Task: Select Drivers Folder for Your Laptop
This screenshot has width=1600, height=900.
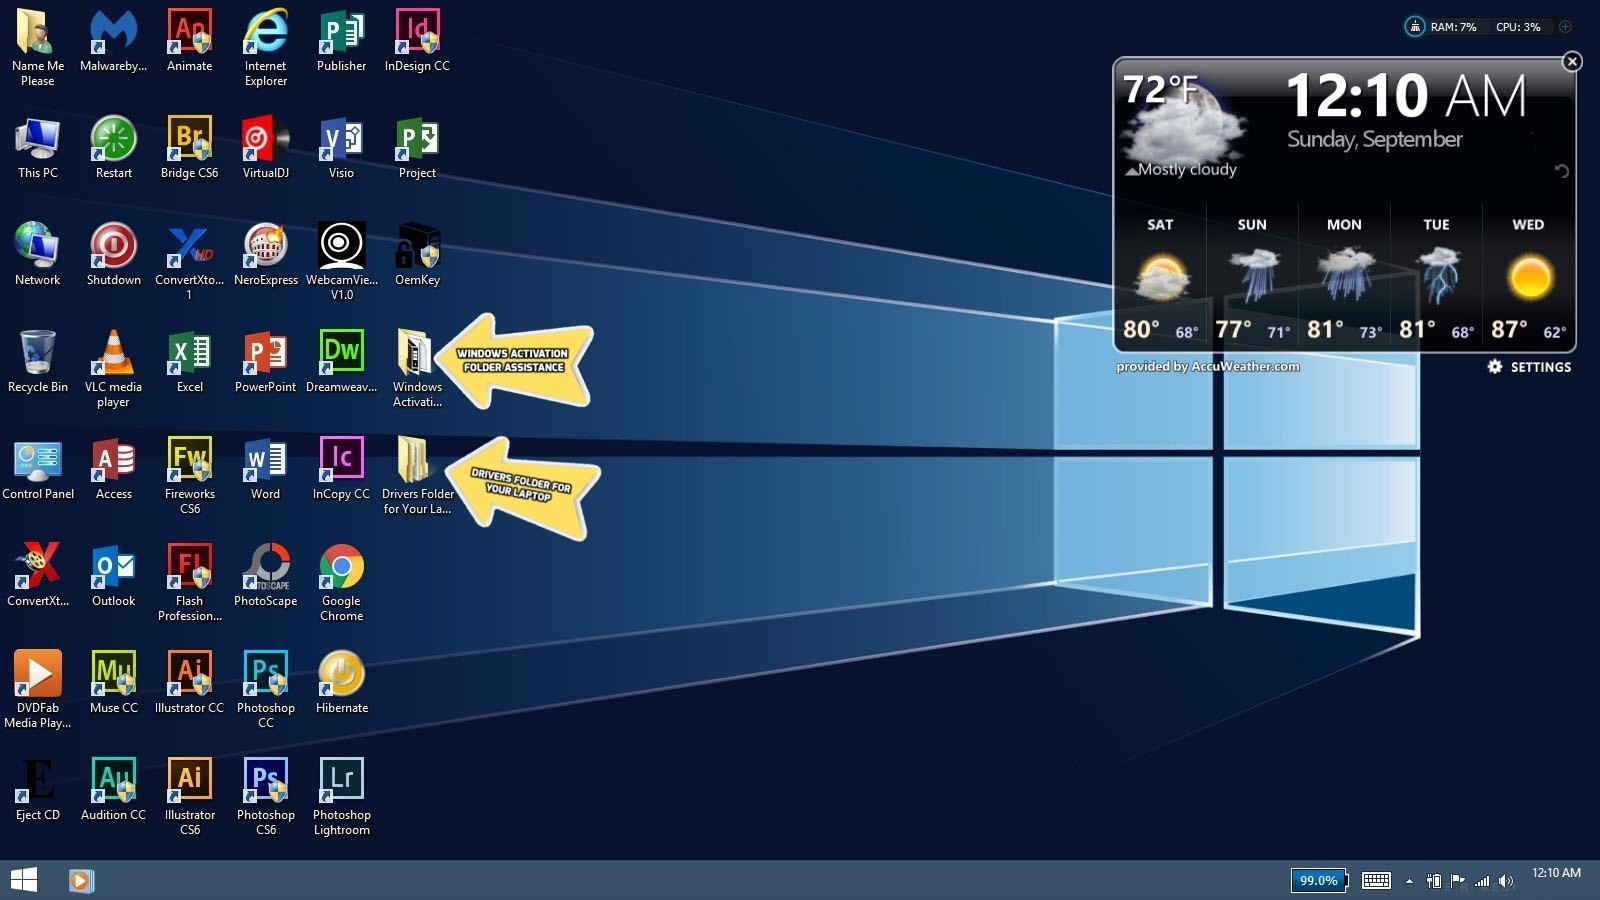Action: (417, 476)
